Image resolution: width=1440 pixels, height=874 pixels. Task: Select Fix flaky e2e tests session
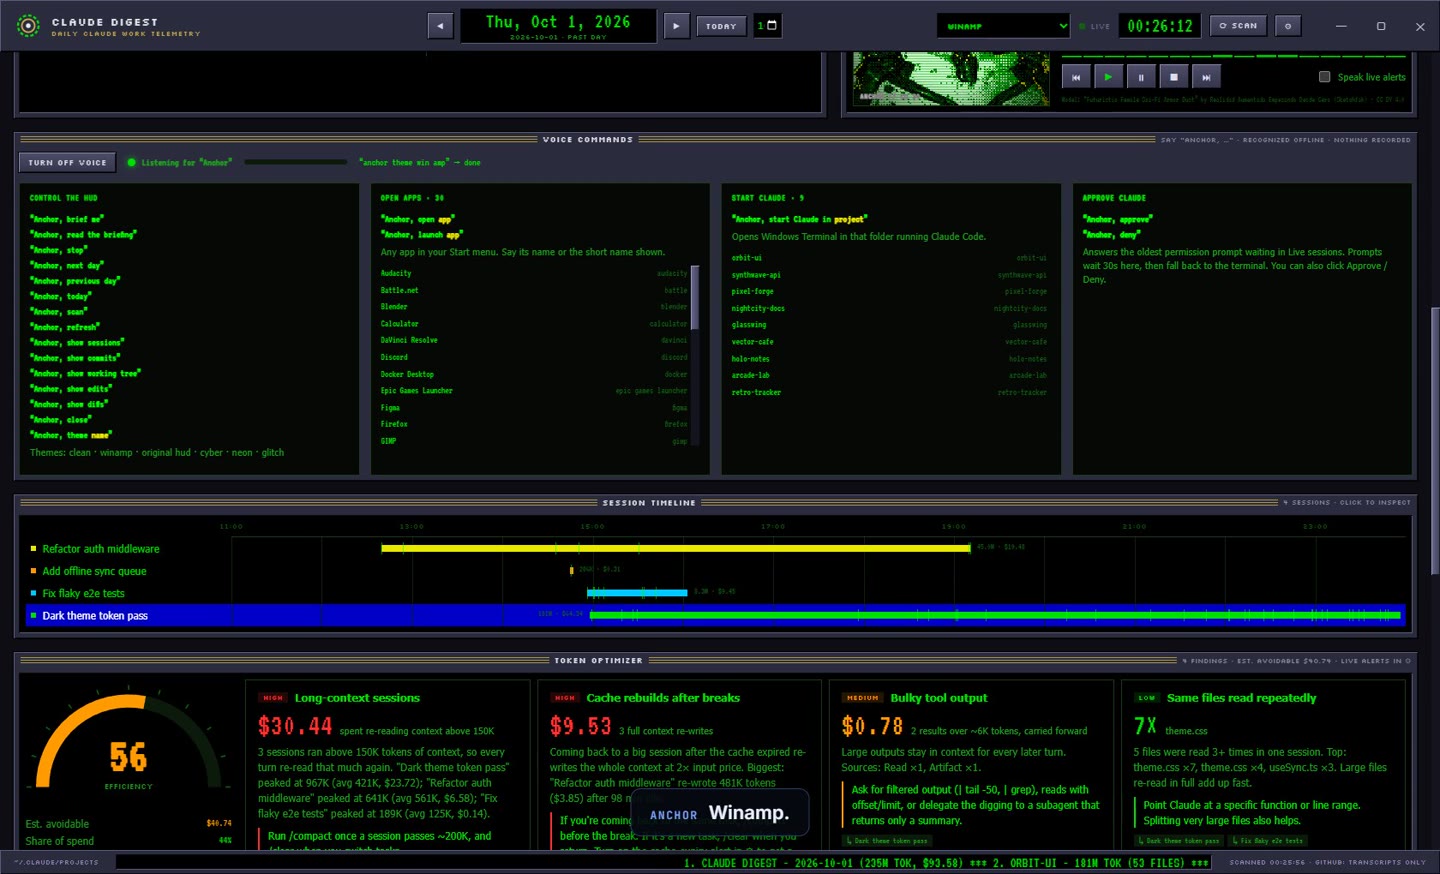pos(715,593)
